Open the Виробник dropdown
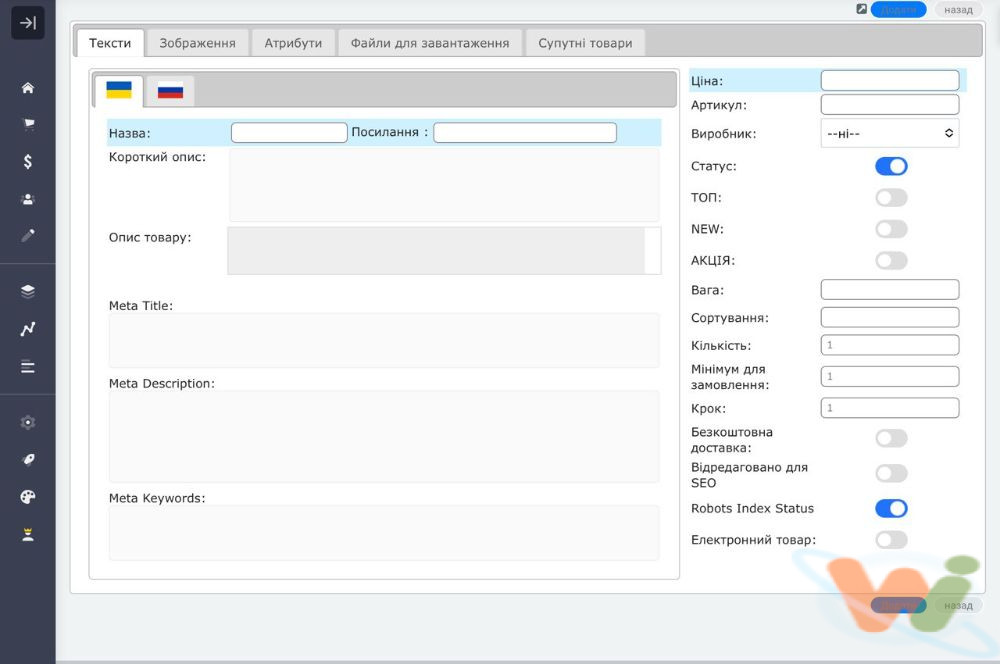 (889, 133)
